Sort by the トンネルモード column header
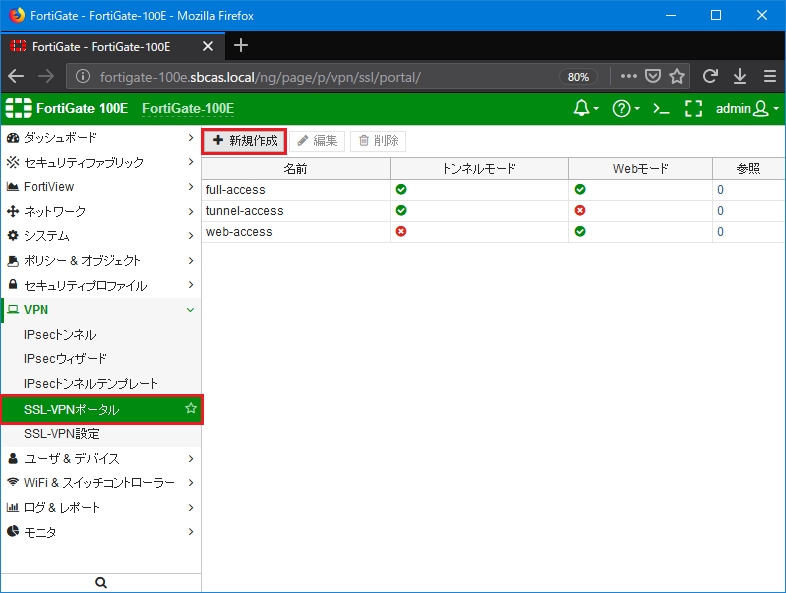This screenshot has width=786, height=593. coord(479,168)
